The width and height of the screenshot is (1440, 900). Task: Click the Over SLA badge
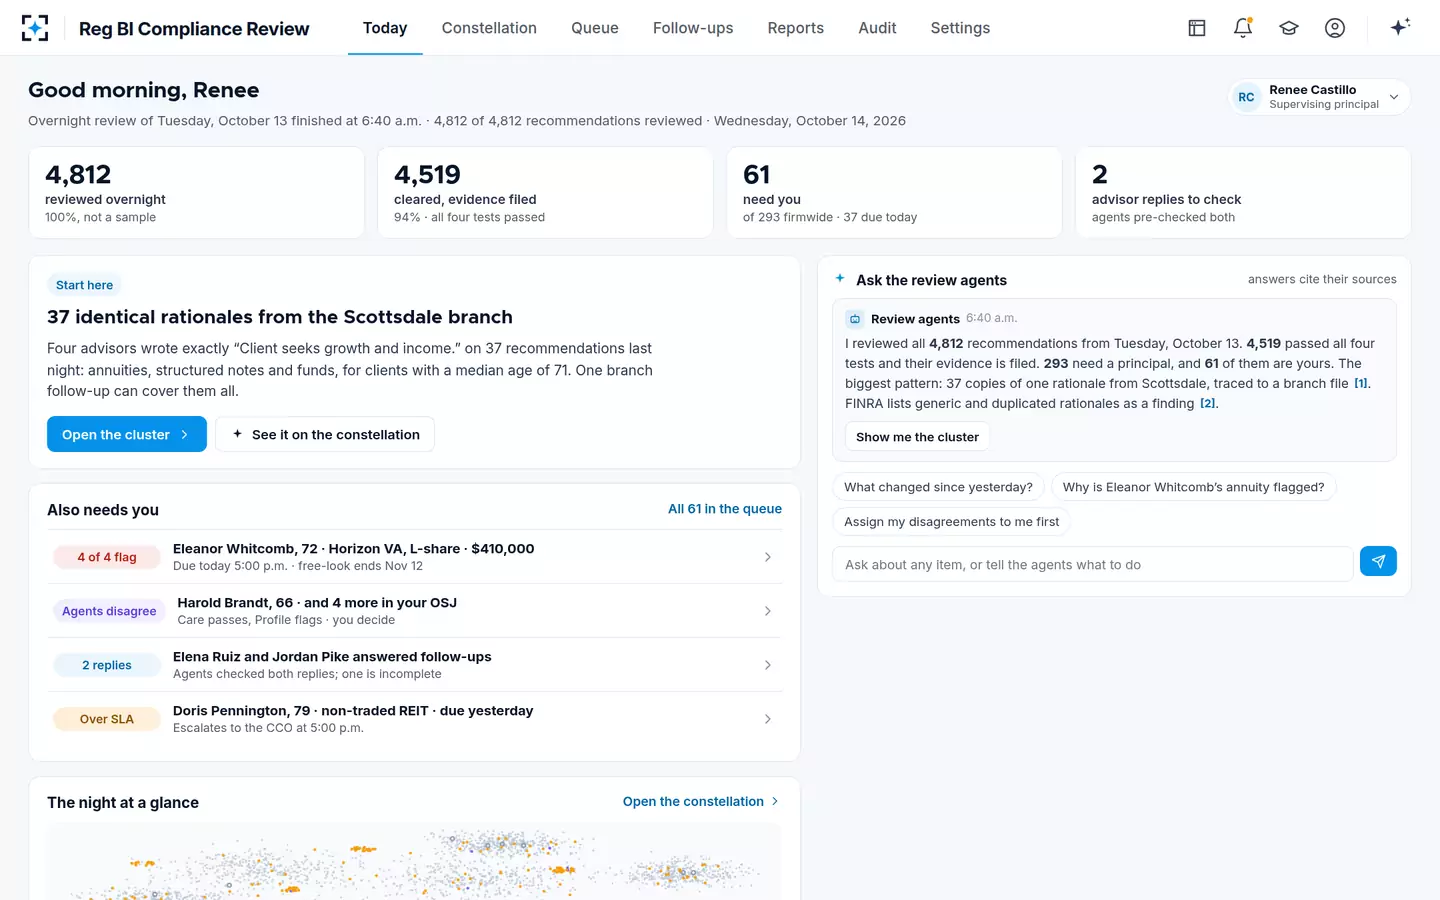tap(107, 719)
